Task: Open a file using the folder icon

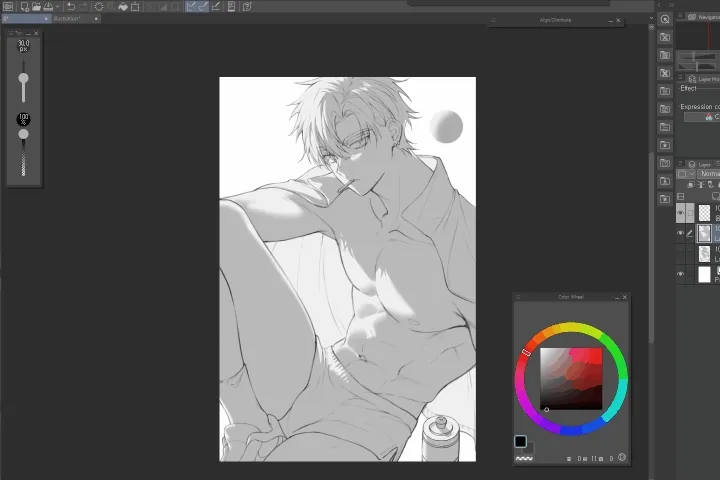Action: tap(36, 6)
